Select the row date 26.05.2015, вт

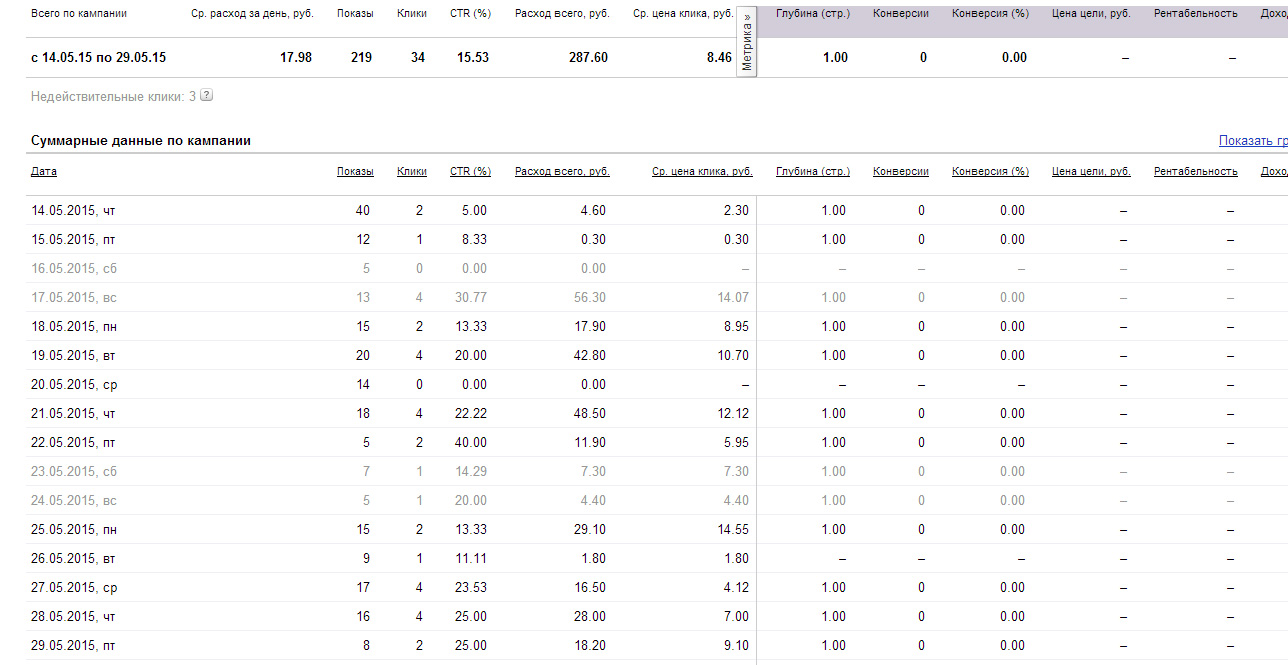pos(73,559)
